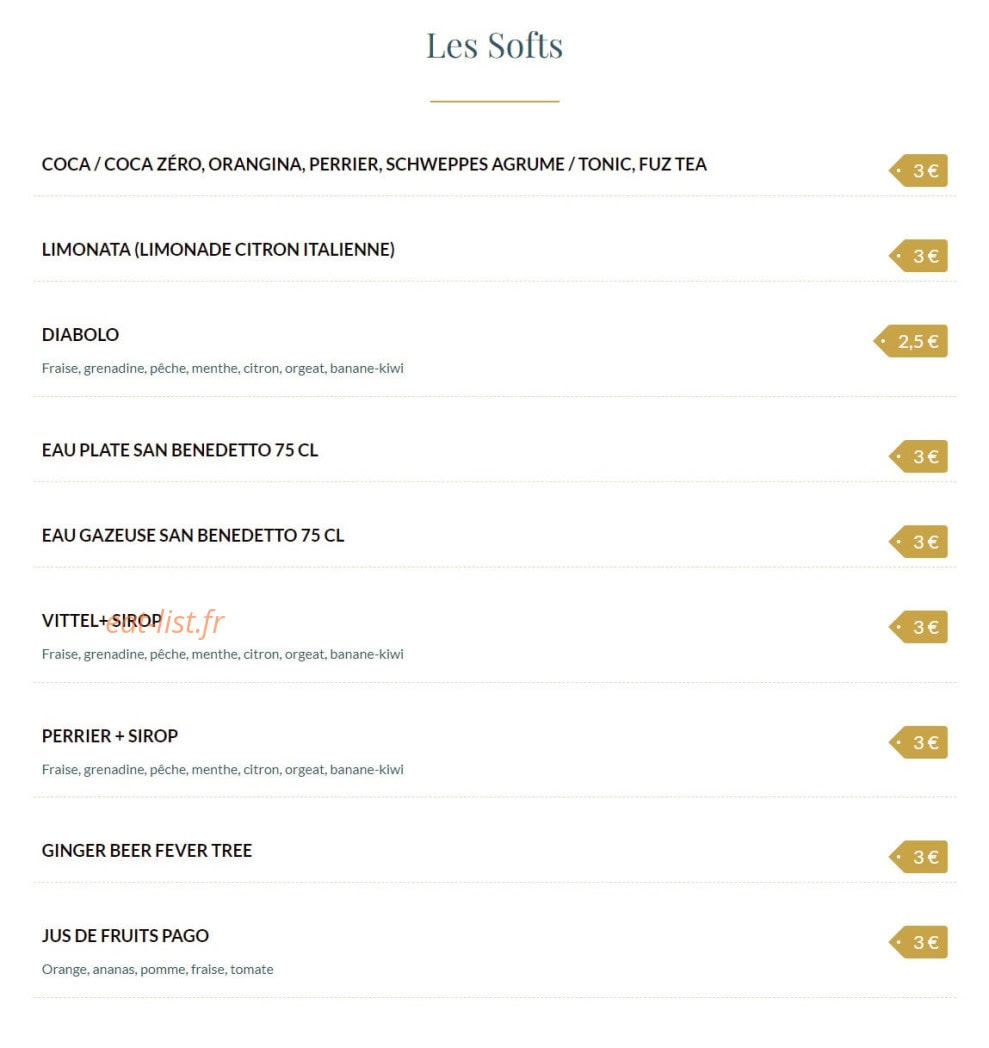This screenshot has height=1048, width=989.
Task: Click the Eau Plate San Benedetto price tag
Action: click(918, 456)
